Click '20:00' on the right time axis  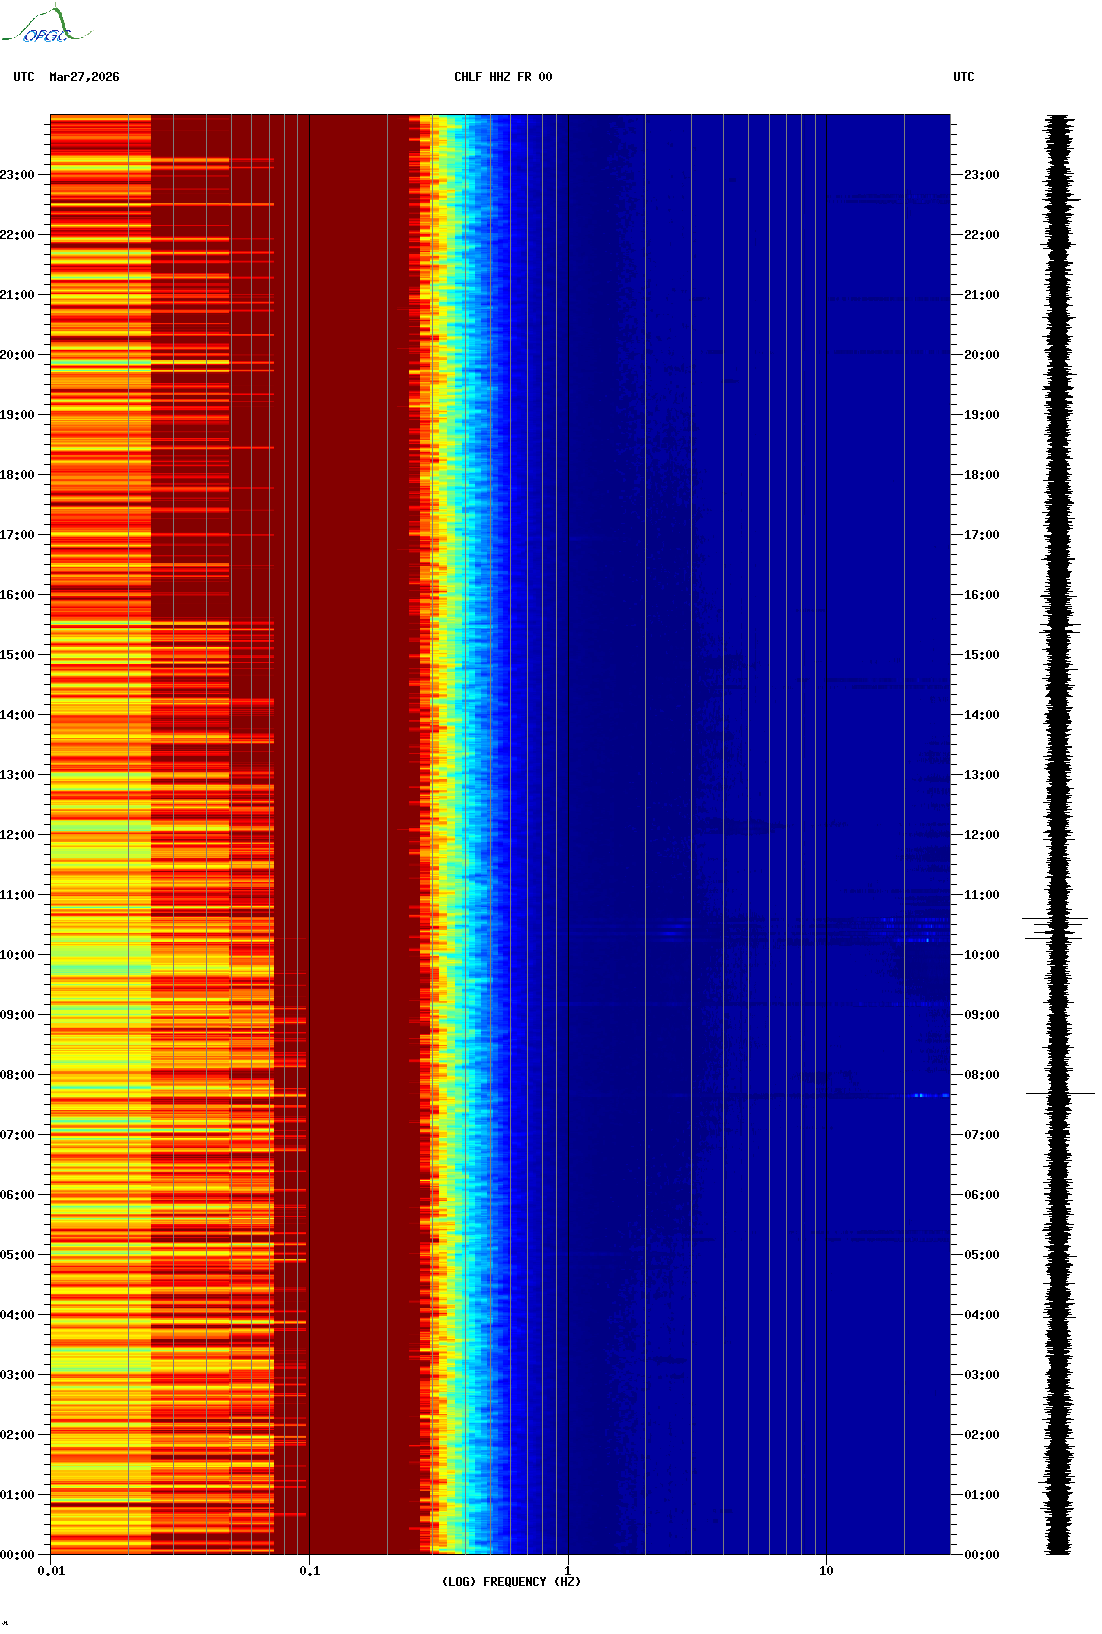coord(982,355)
